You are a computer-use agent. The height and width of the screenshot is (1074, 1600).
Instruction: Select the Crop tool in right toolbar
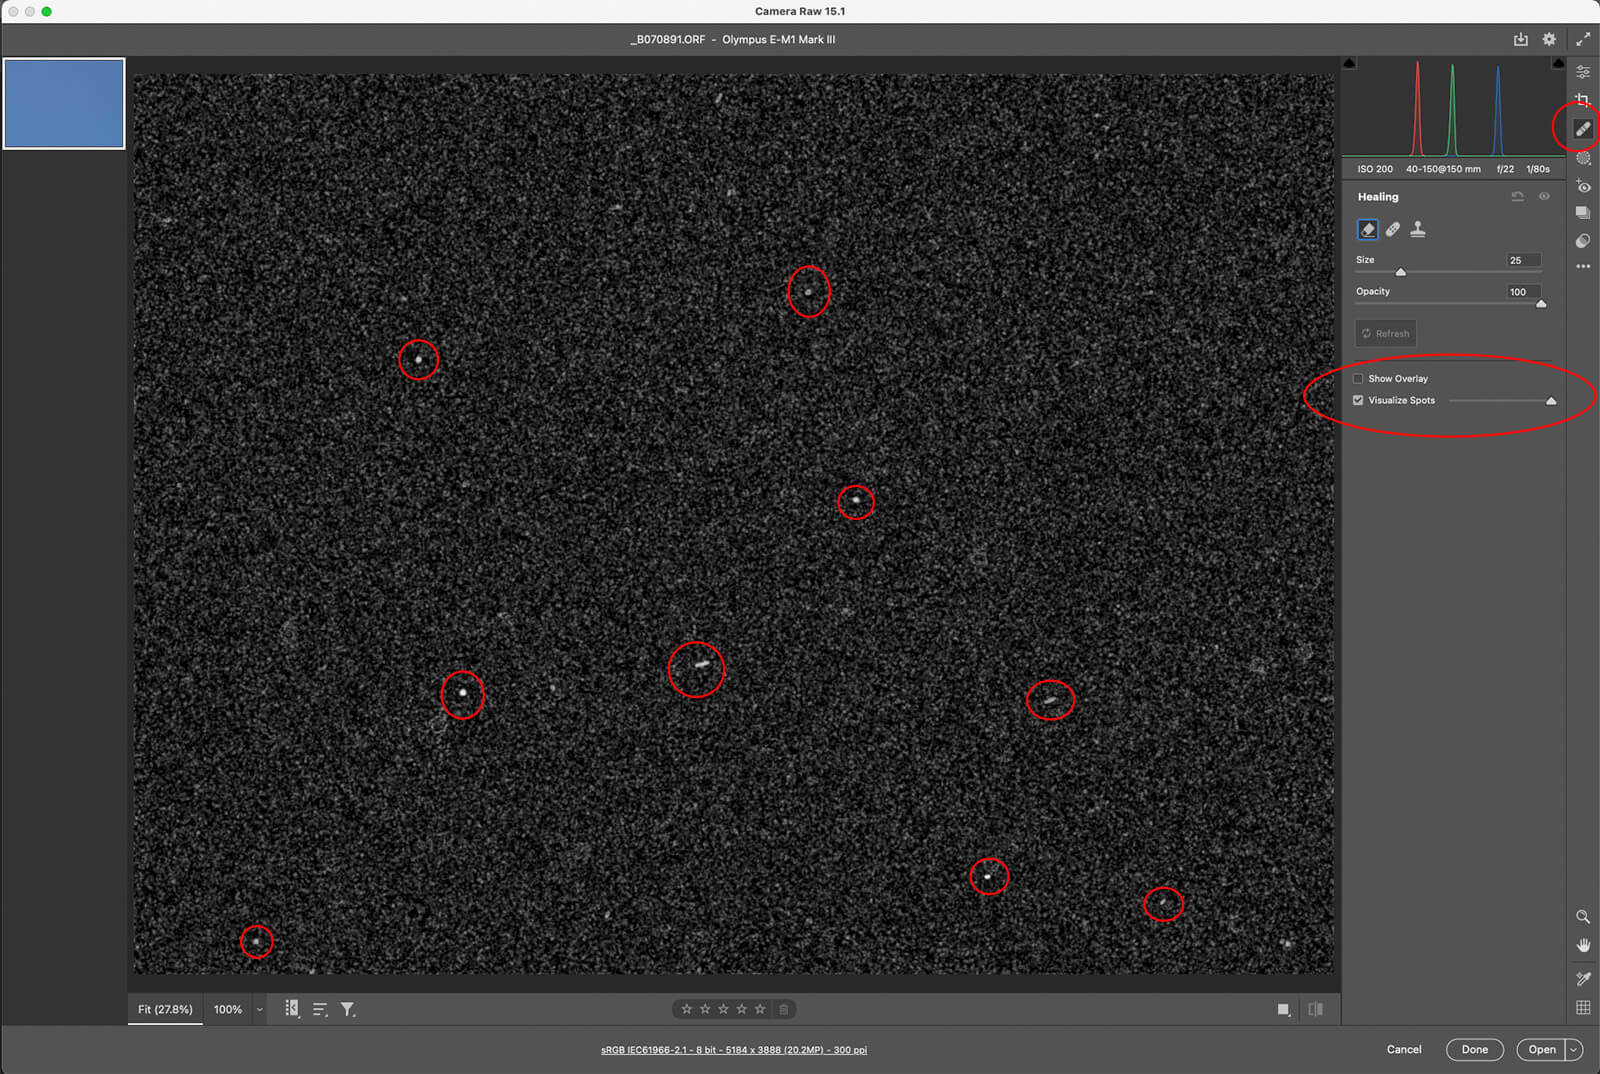[1582, 100]
